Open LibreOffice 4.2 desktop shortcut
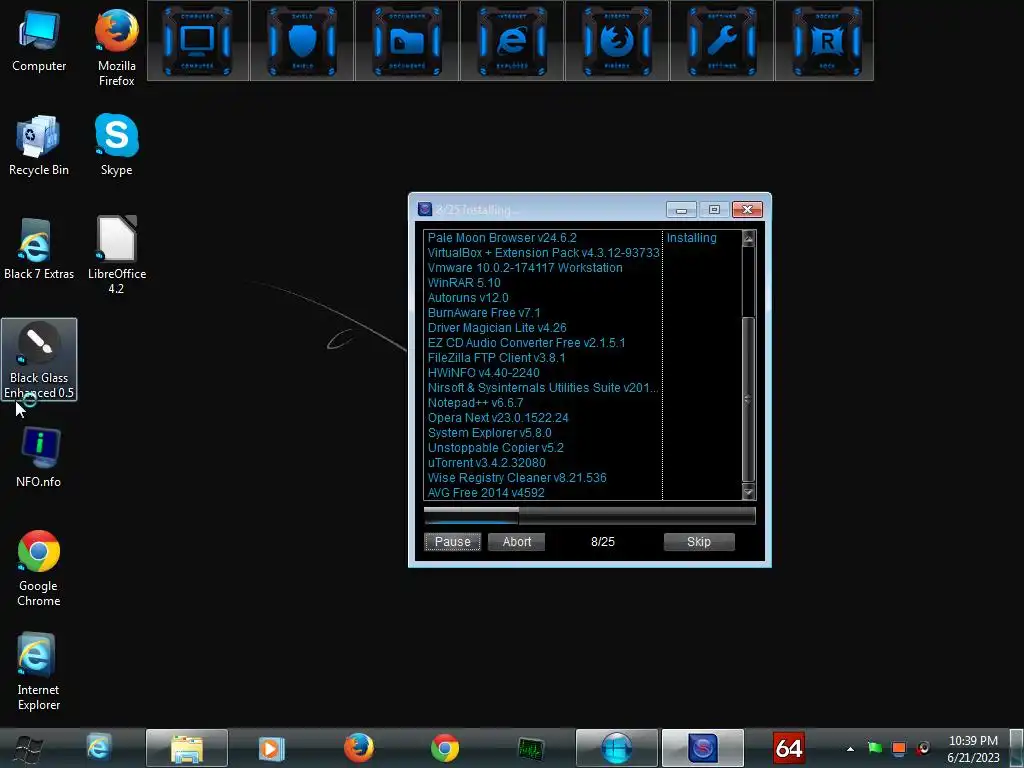 pos(116,255)
